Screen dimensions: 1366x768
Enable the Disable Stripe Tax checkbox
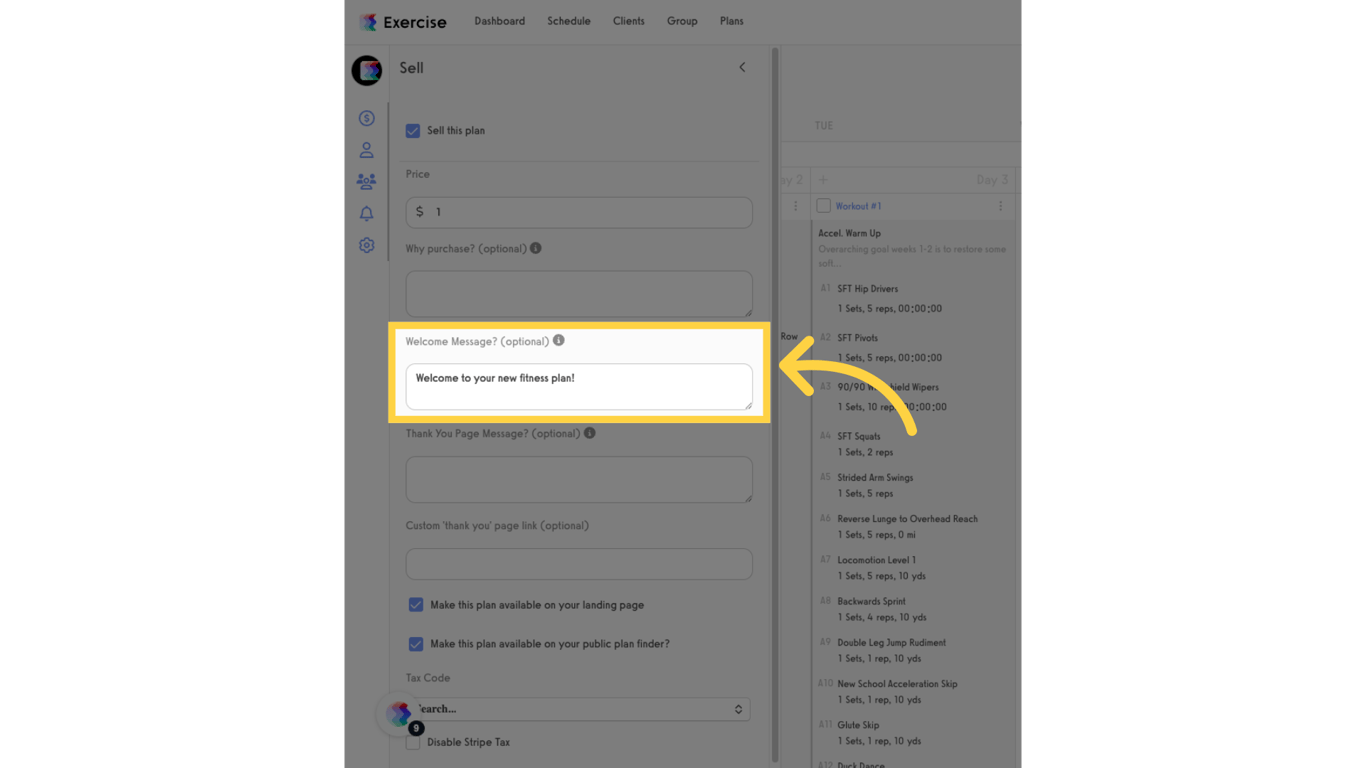click(x=413, y=741)
